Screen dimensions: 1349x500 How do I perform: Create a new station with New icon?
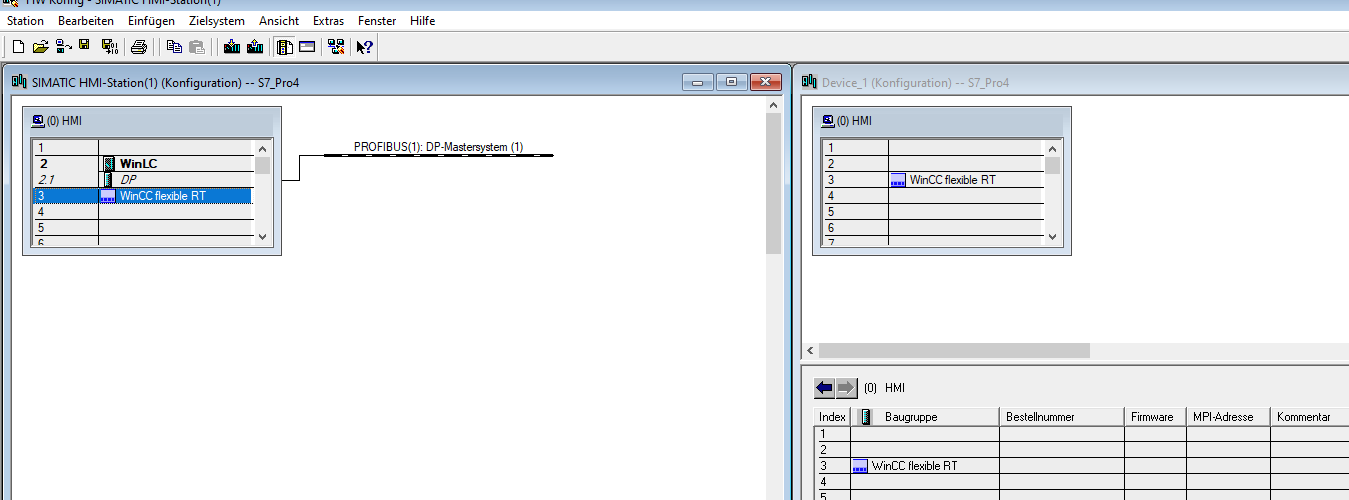pos(18,46)
